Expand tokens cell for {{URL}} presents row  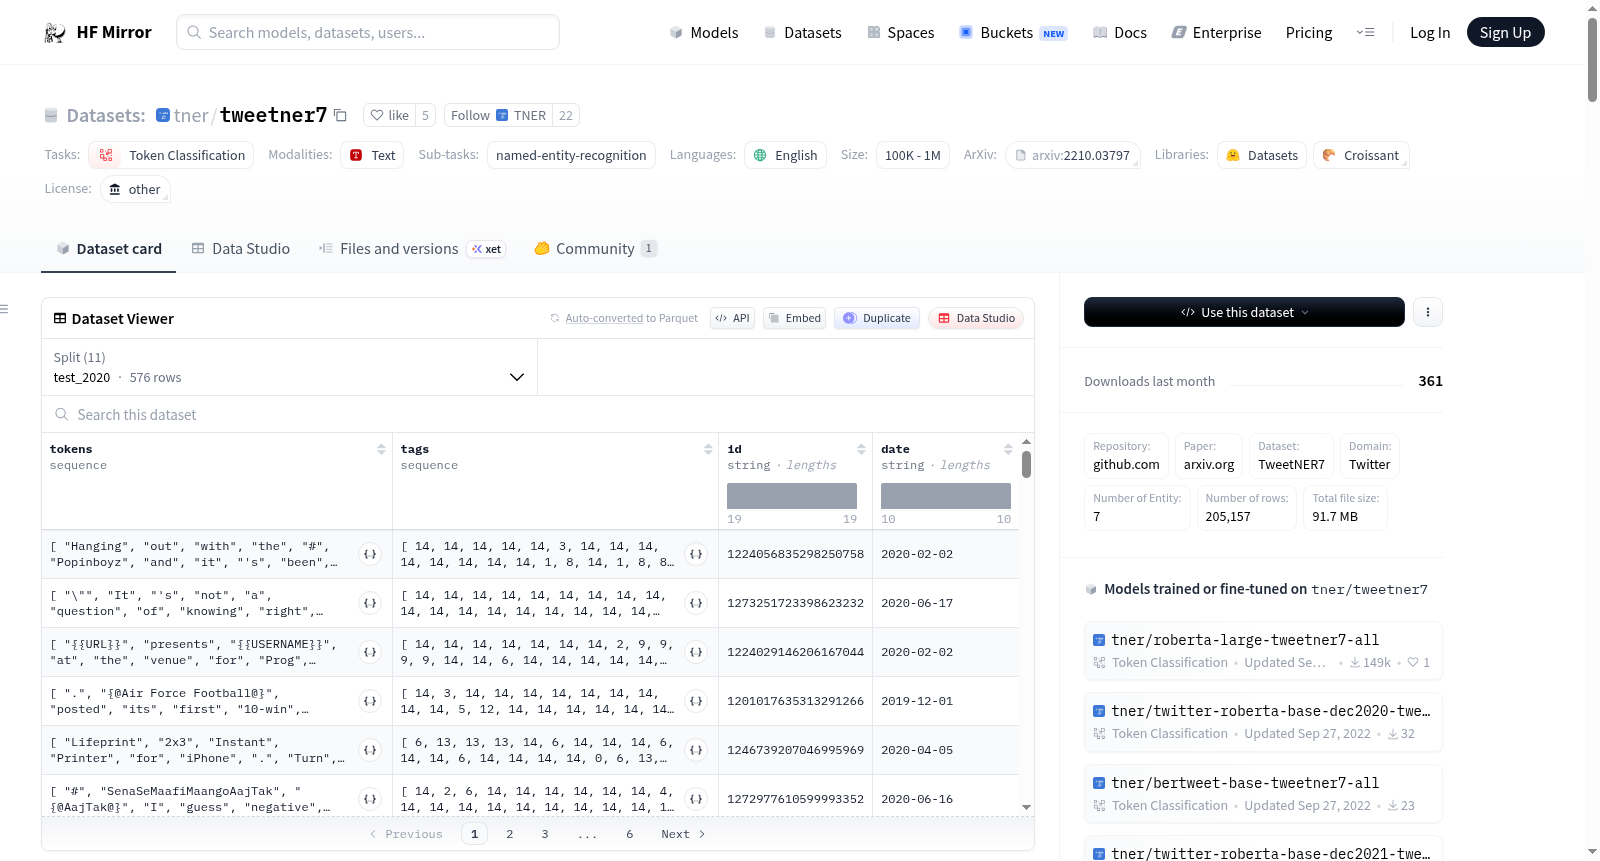(370, 652)
